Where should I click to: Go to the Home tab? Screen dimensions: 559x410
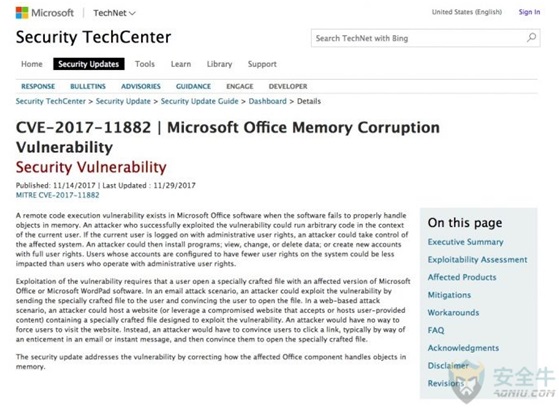(32, 64)
